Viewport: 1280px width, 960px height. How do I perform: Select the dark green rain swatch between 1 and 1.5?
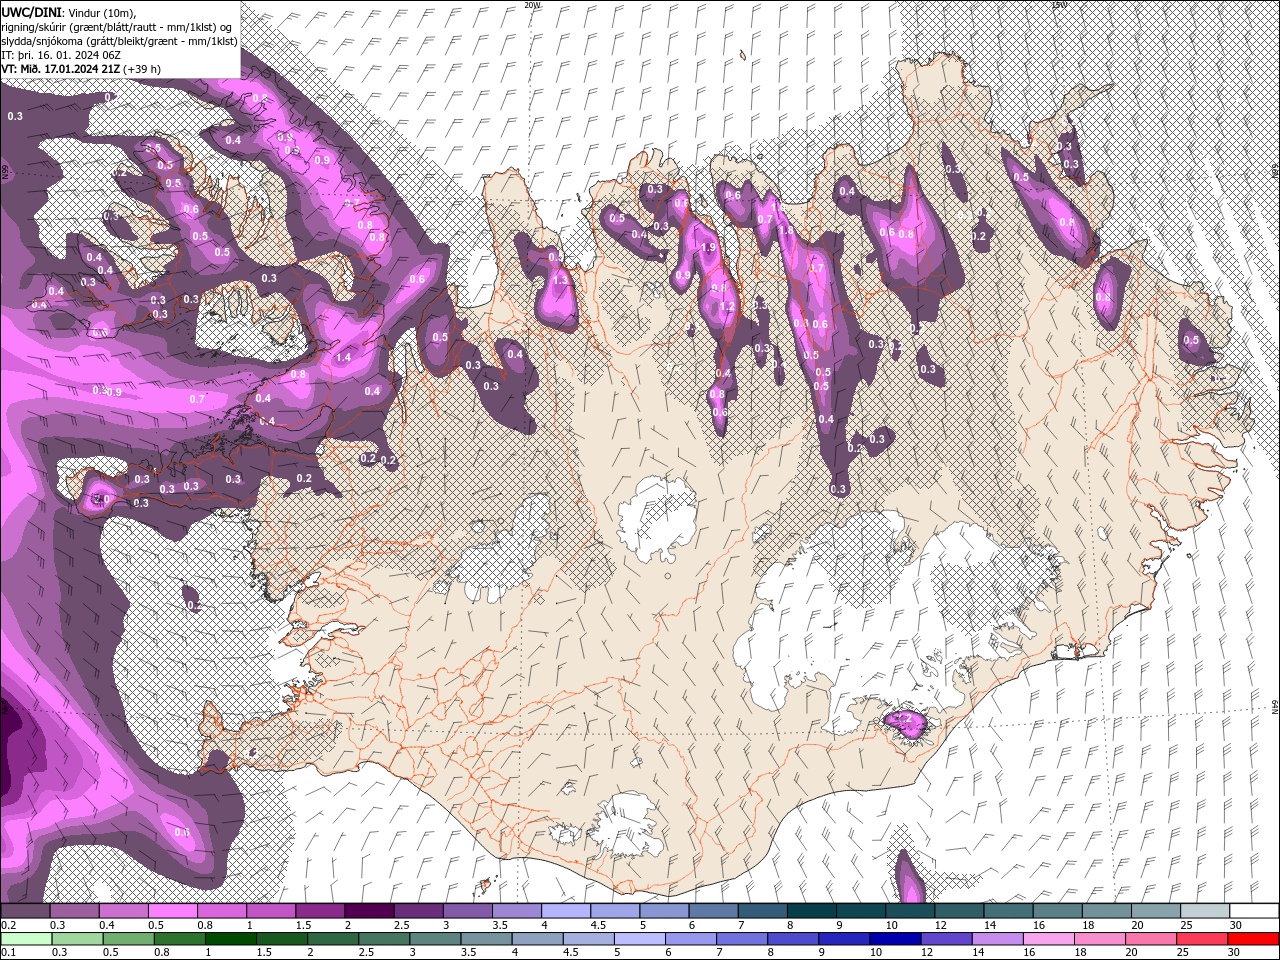point(230,938)
